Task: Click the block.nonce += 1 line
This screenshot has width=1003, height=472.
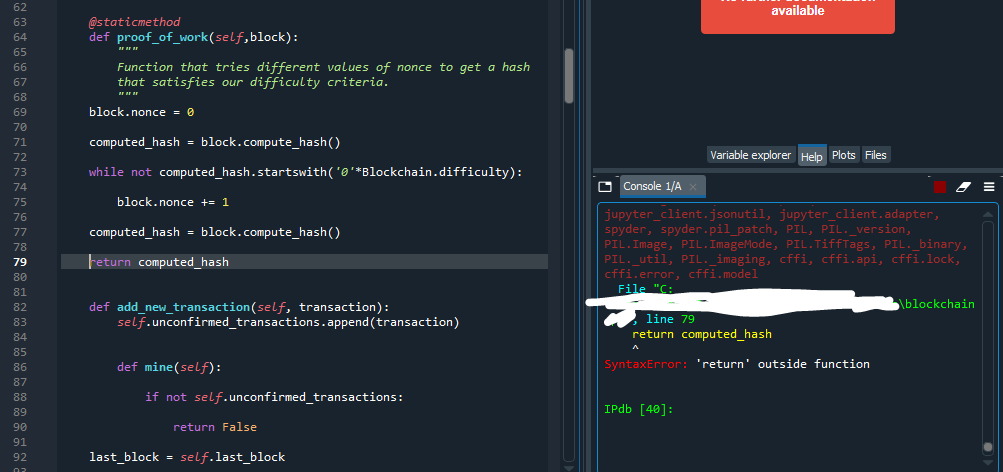Action: point(173,202)
